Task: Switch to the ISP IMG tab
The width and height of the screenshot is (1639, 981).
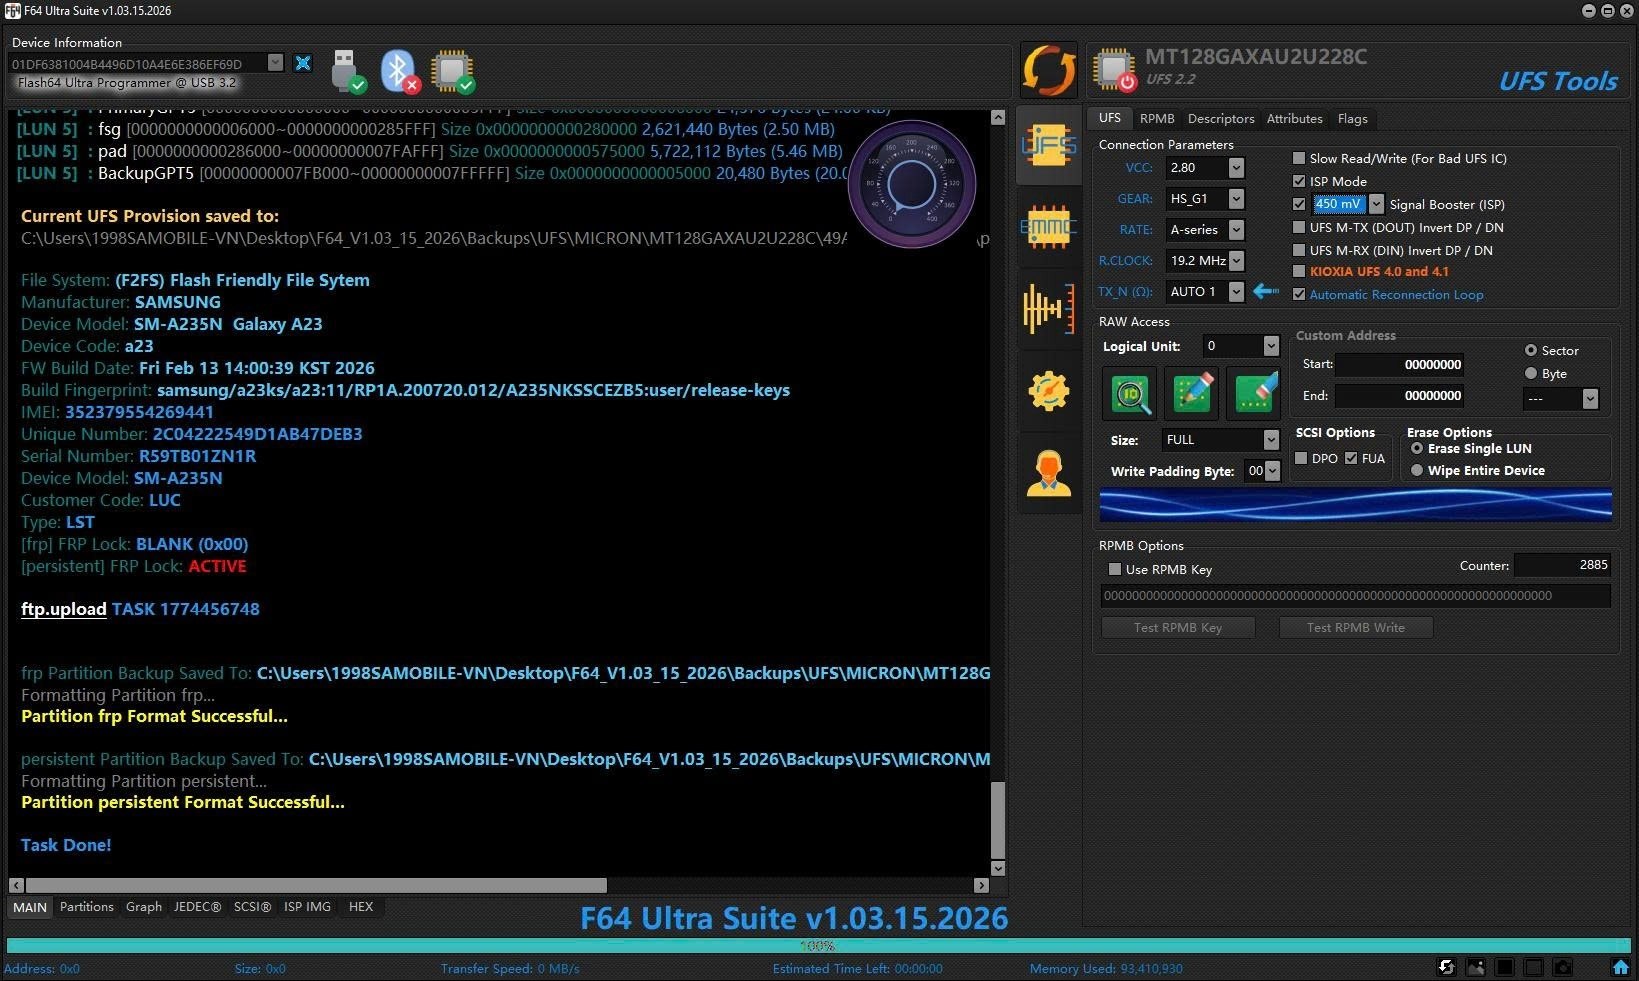Action: [307, 906]
